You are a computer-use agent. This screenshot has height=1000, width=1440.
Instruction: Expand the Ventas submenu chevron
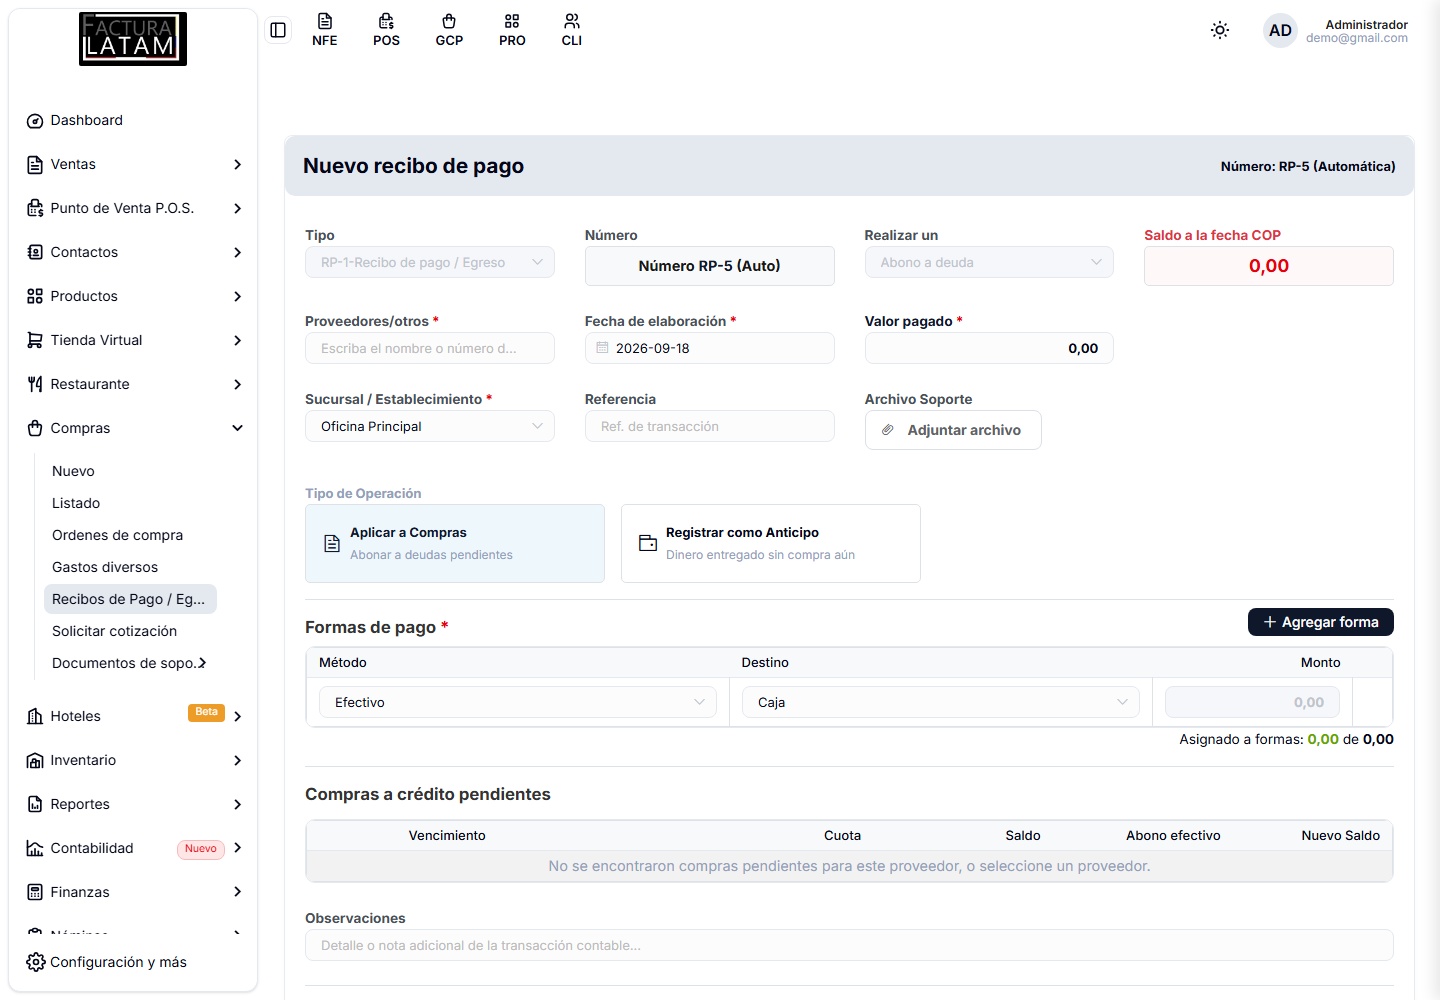tap(238, 164)
